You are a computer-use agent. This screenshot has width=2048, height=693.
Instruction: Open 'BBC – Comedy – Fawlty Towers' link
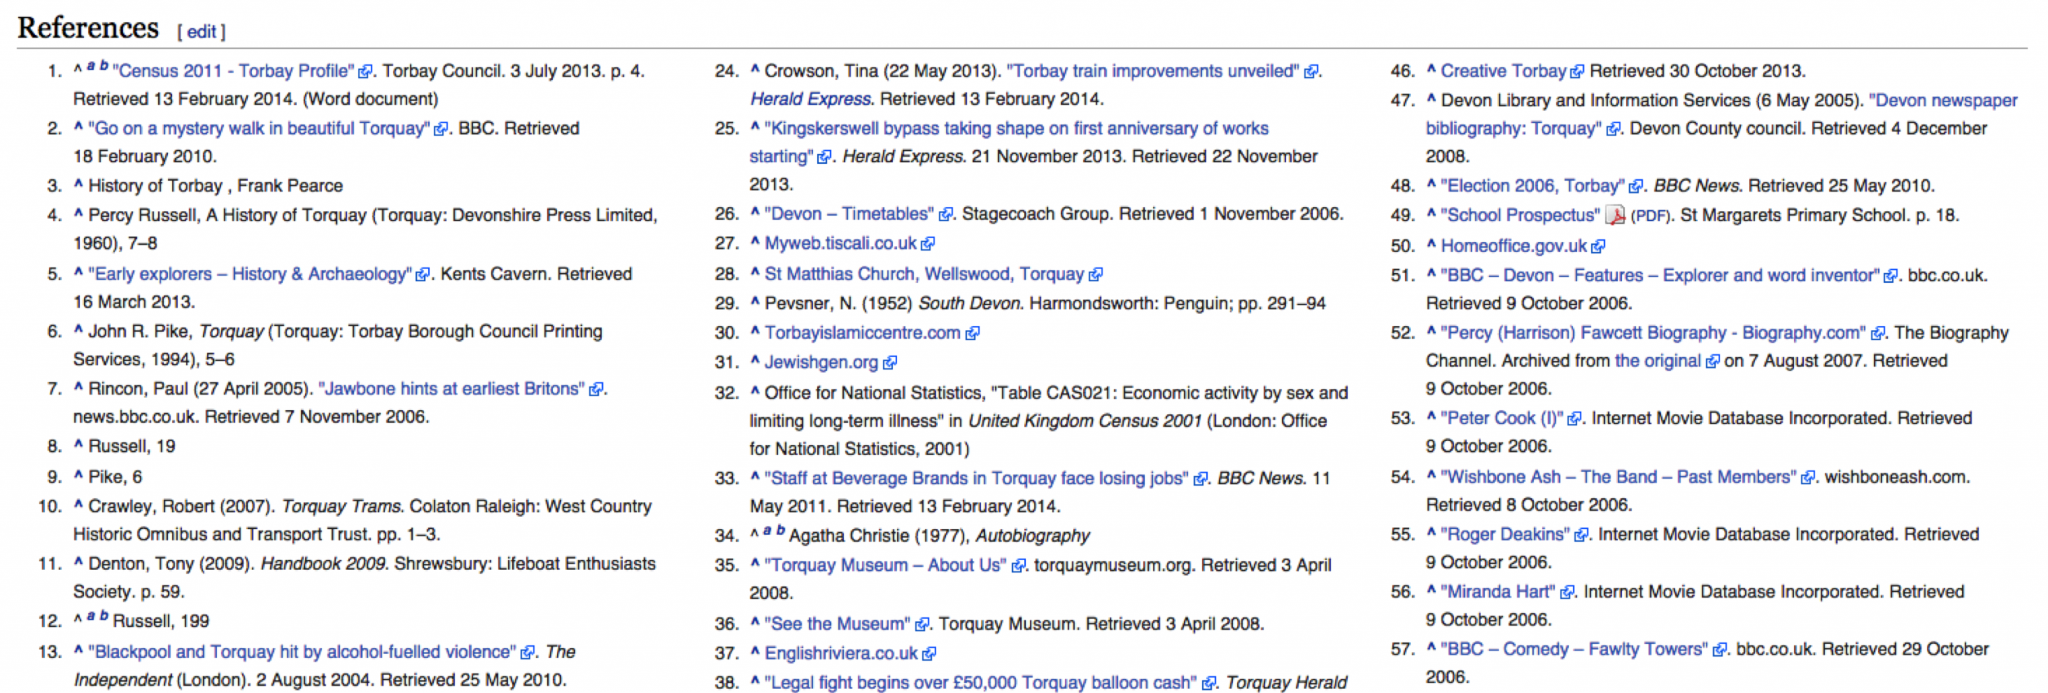coord(1574,649)
